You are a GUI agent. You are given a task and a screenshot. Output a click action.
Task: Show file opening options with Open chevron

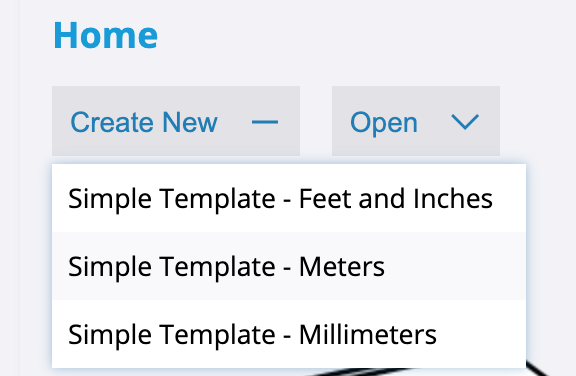click(465, 122)
